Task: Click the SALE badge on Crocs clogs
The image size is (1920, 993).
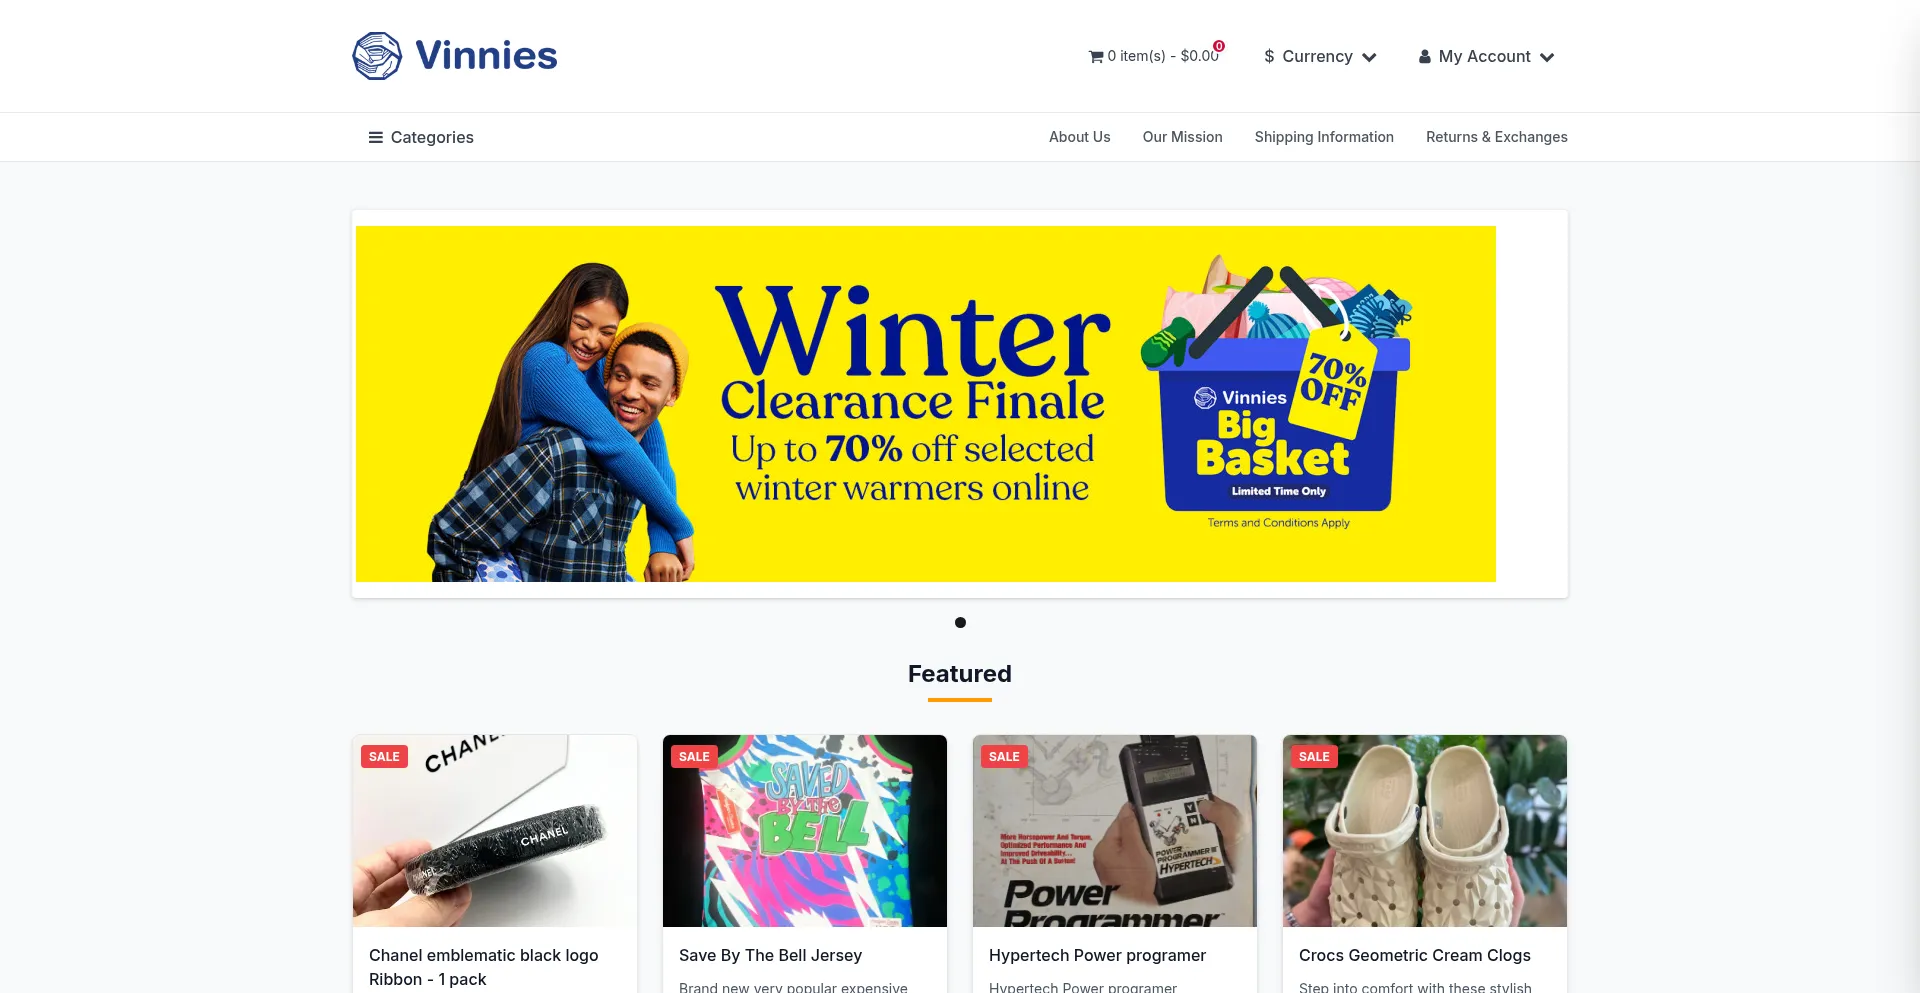Action: [x=1314, y=757]
